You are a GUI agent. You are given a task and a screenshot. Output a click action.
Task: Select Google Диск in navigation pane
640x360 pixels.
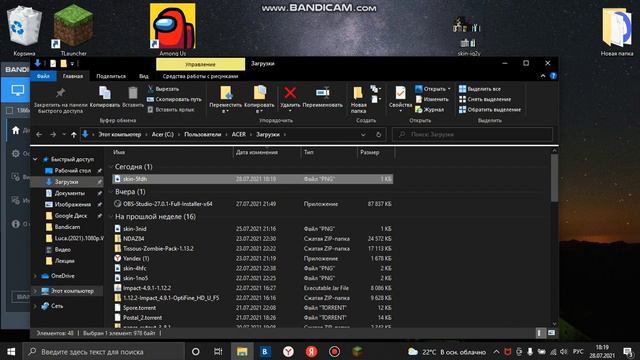71,216
